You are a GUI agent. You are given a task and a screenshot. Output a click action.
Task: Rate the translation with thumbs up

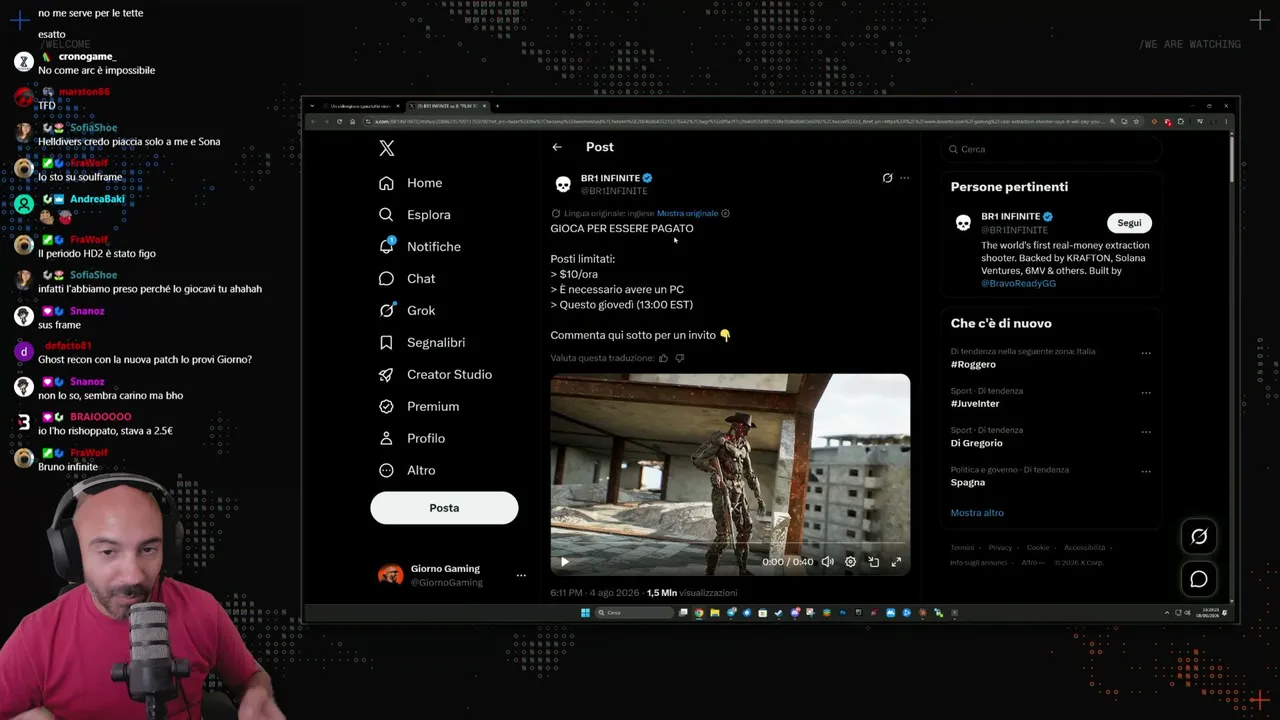(663, 358)
